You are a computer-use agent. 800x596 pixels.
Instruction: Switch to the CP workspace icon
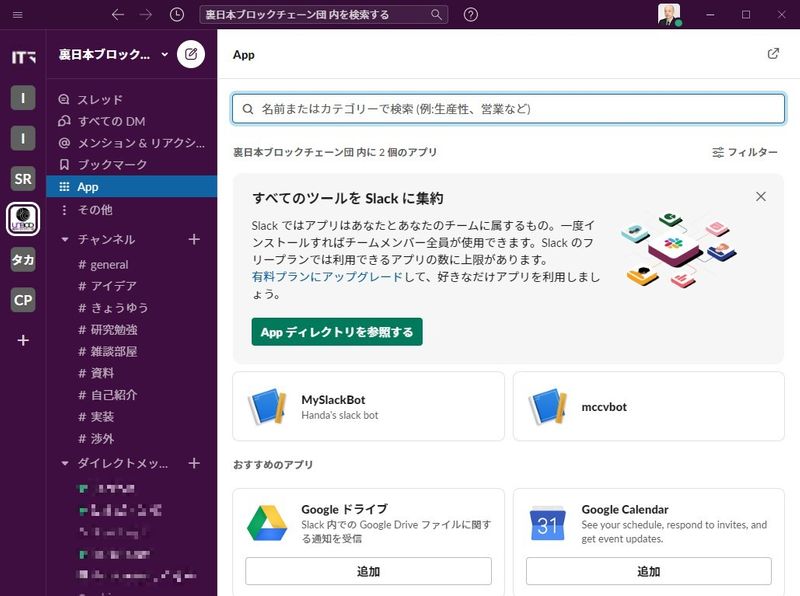coord(23,299)
